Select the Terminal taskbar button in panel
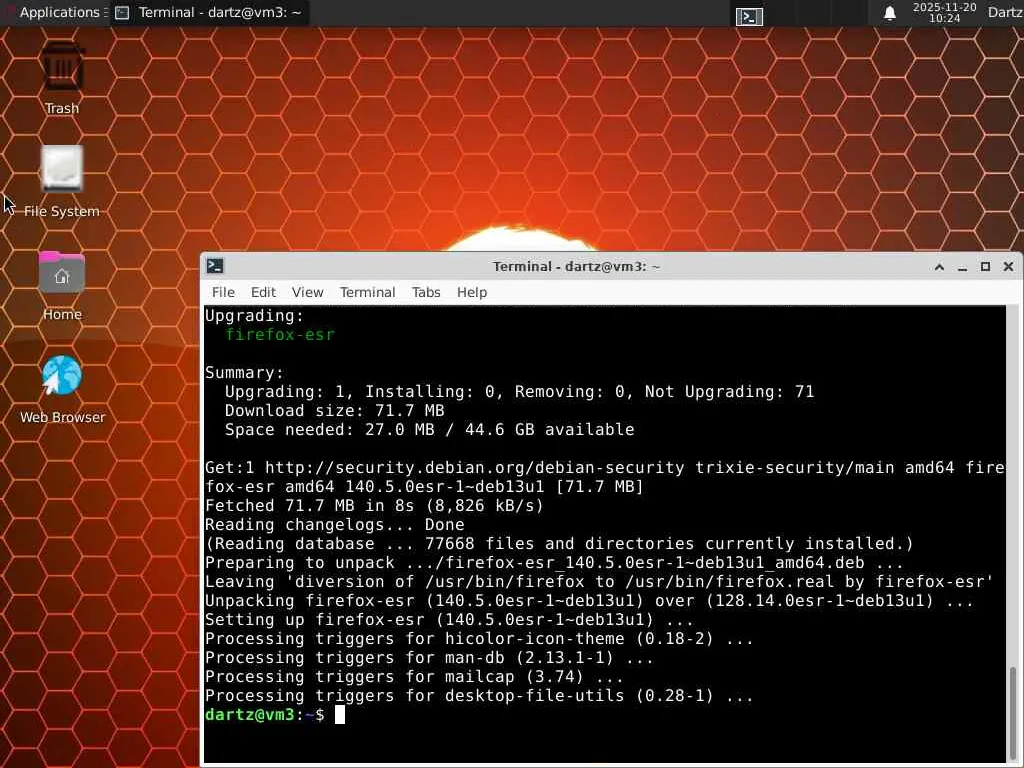 point(209,12)
